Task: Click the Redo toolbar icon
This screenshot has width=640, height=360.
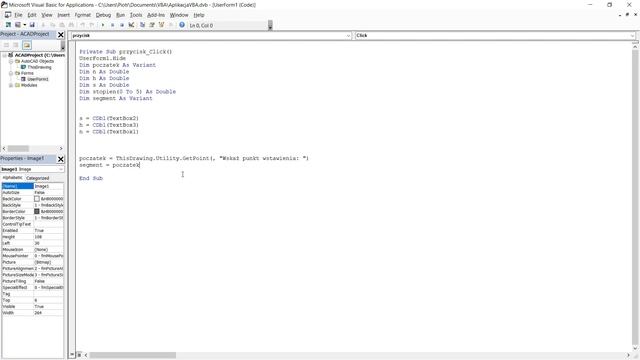Action: click(92, 25)
